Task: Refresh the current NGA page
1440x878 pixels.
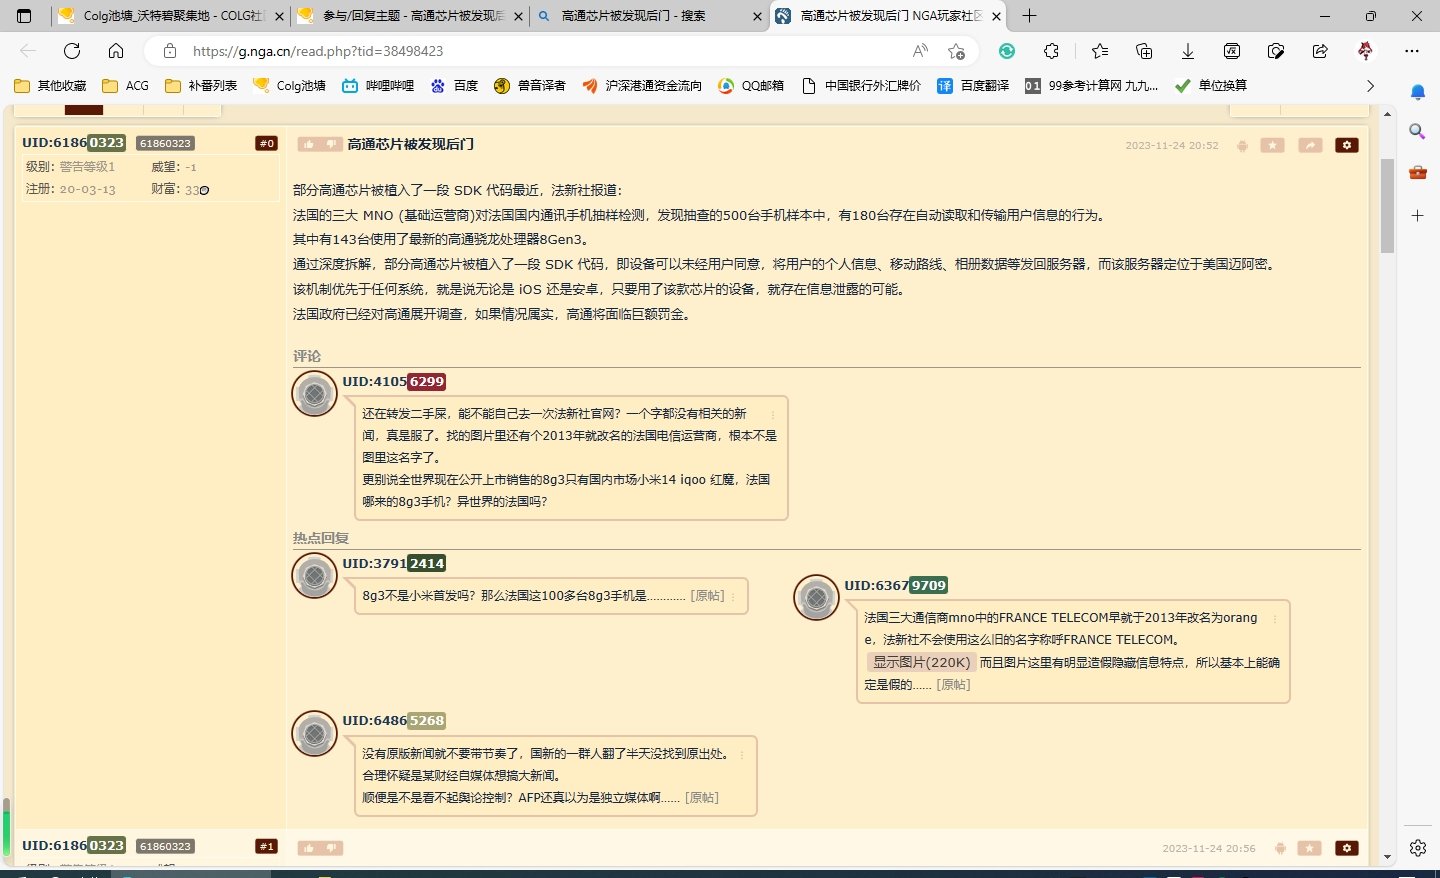Action: (x=72, y=51)
